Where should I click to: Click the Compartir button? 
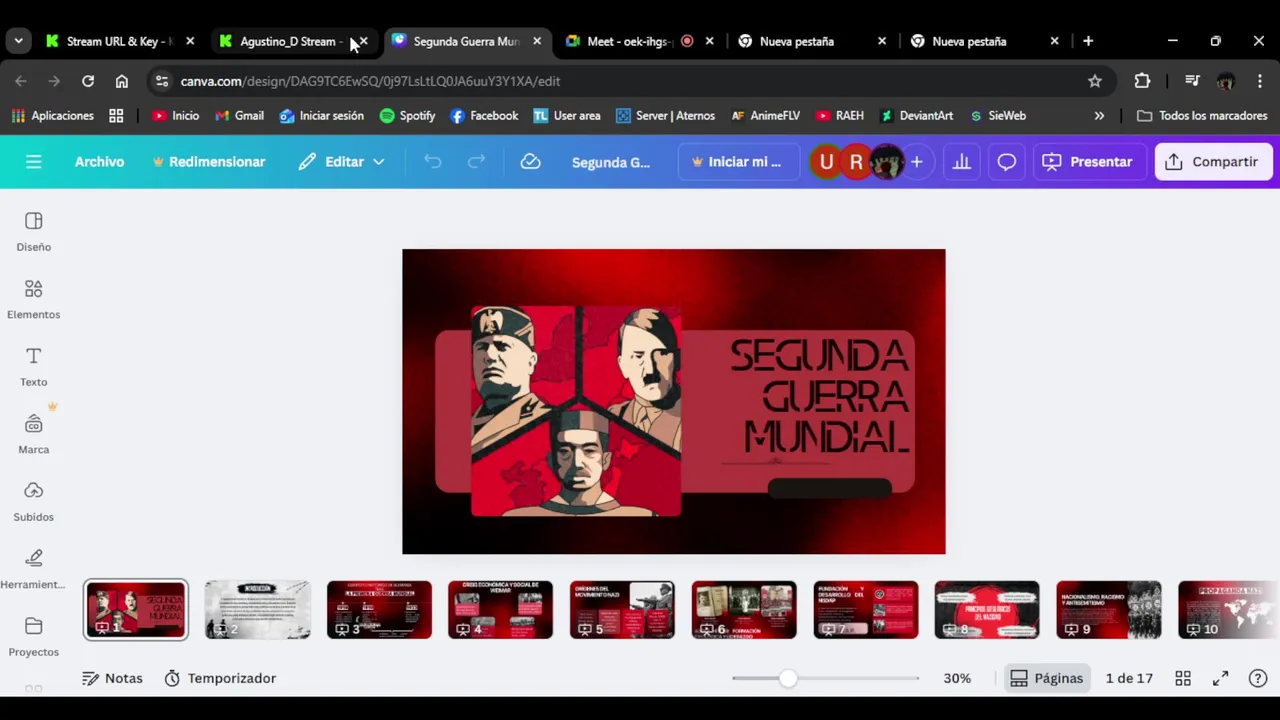[x=1212, y=162]
